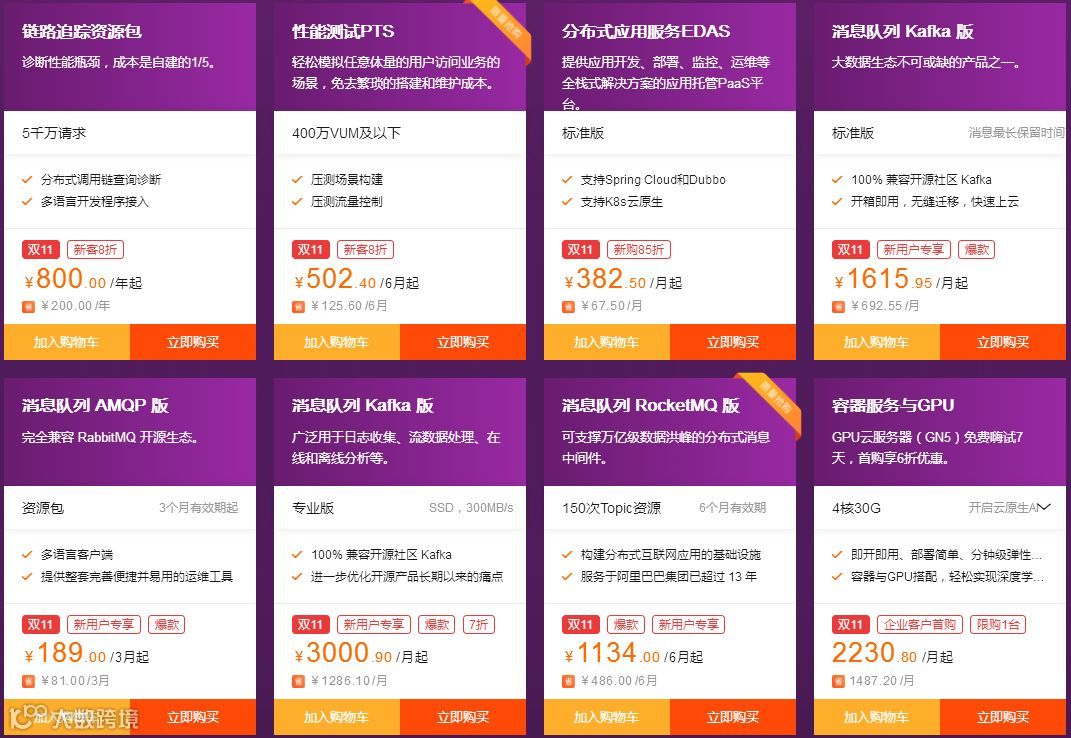Click the gift icon beside ¥81.00/3月

point(28,681)
